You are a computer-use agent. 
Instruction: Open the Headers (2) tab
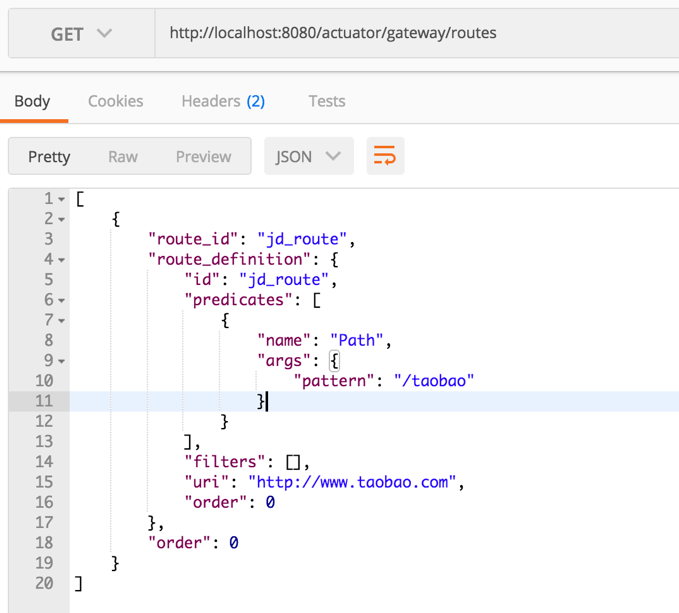point(223,101)
